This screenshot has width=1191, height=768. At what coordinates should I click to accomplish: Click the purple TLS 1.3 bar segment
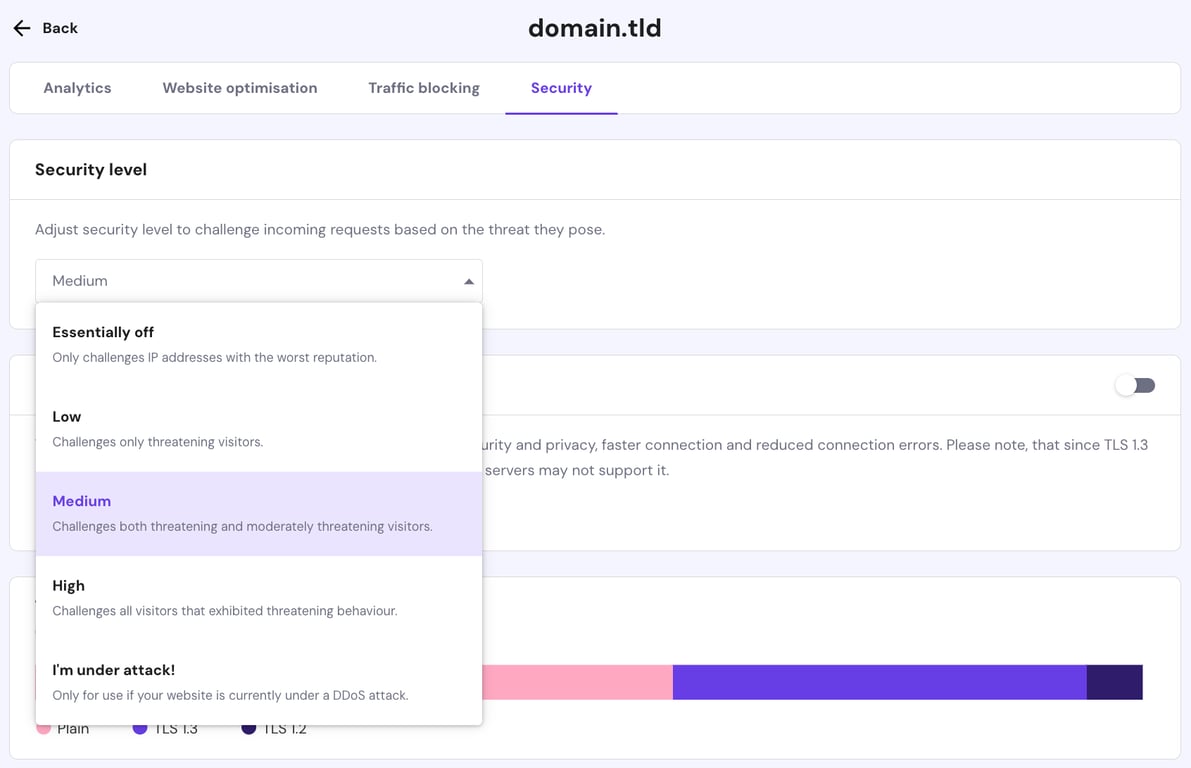pos(878,681)
